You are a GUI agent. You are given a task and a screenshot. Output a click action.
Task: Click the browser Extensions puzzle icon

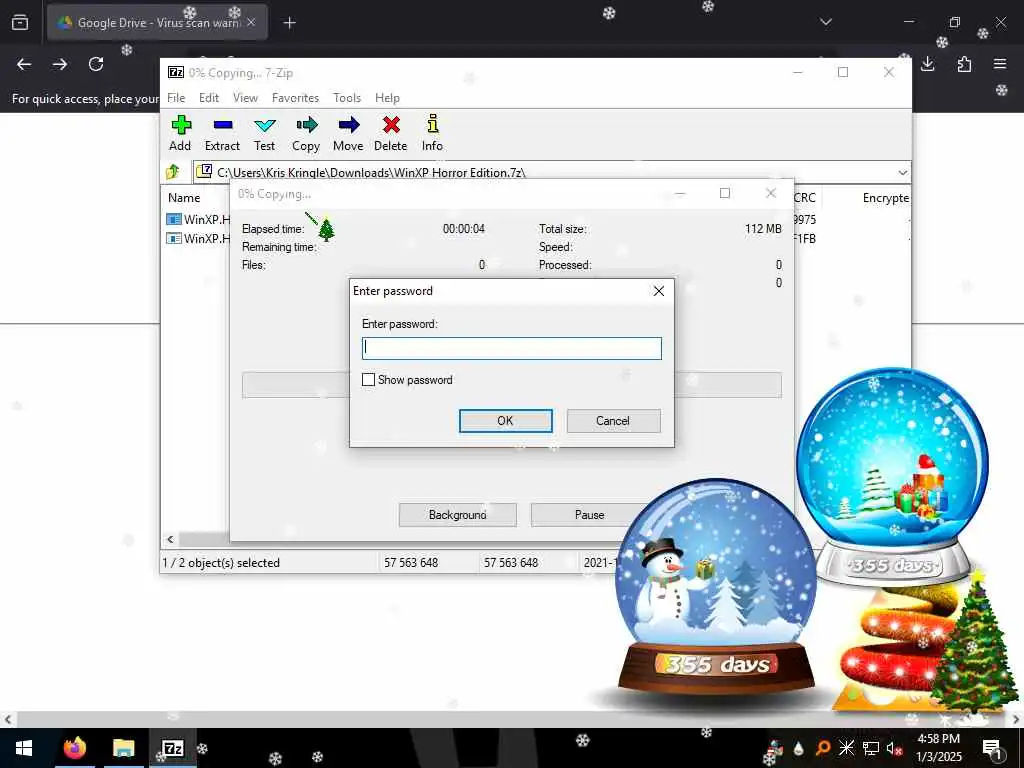tap(964, 64)
